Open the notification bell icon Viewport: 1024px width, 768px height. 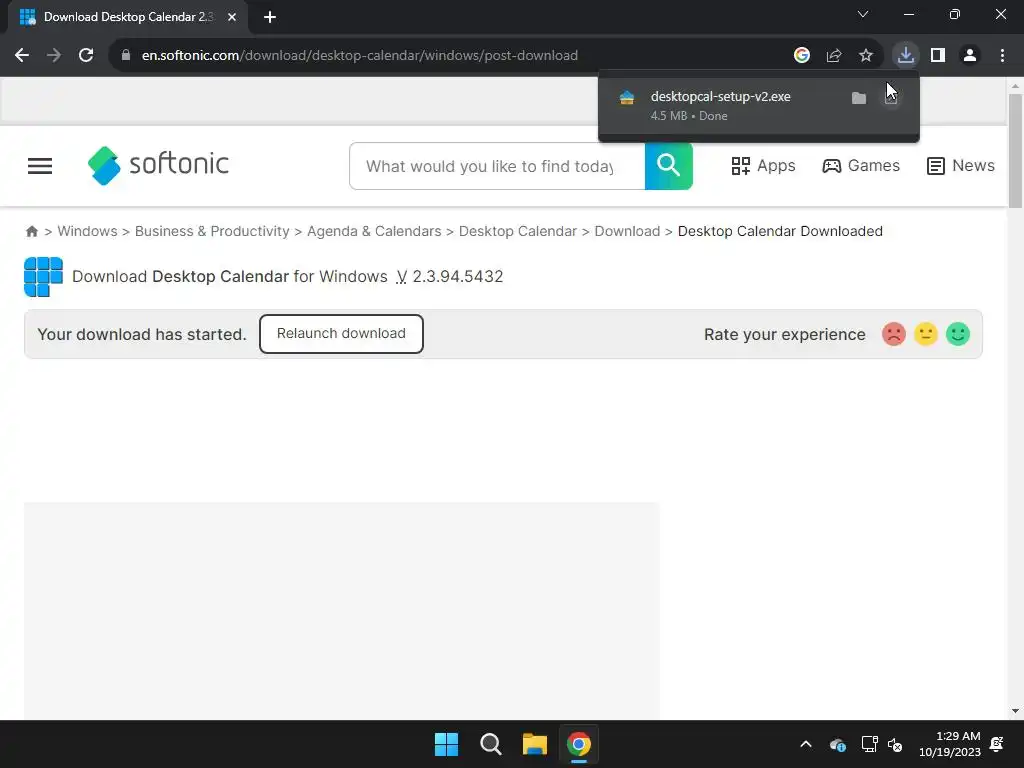coord(997,744)
